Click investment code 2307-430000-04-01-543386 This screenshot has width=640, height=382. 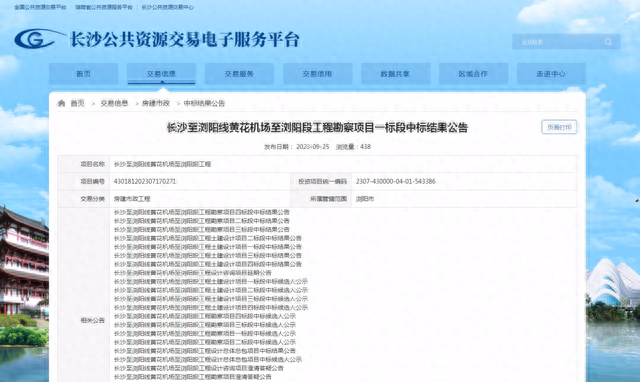tap(396, 181)
